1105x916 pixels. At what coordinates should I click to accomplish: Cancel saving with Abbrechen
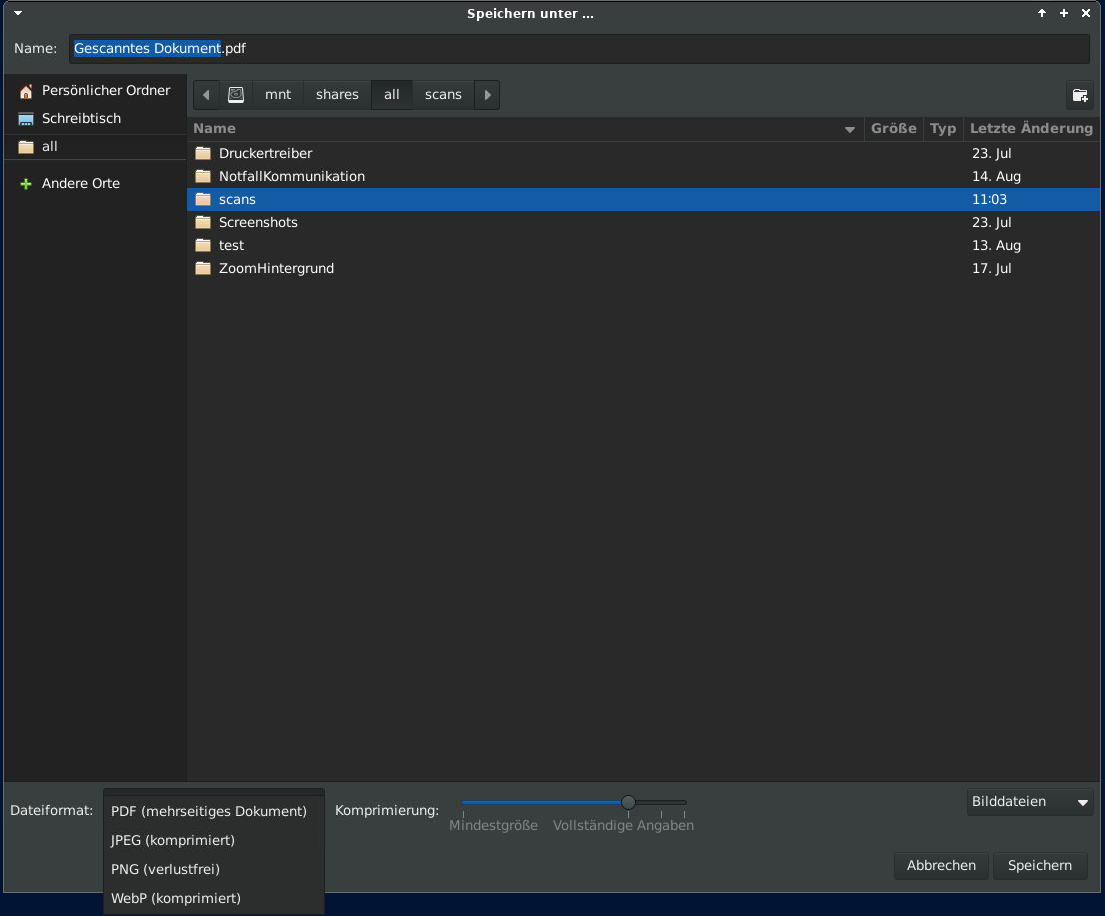pos(941,866)
